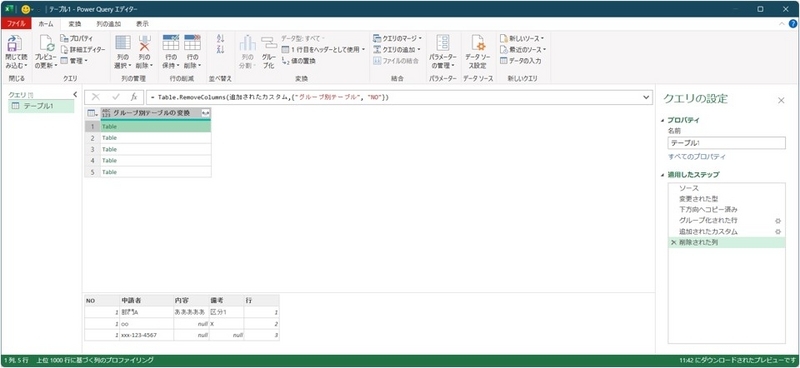The height and width of the screenshot is (368, 800).
Task: Open the クエリの追加 dropdown
Action: coord(397,50)
